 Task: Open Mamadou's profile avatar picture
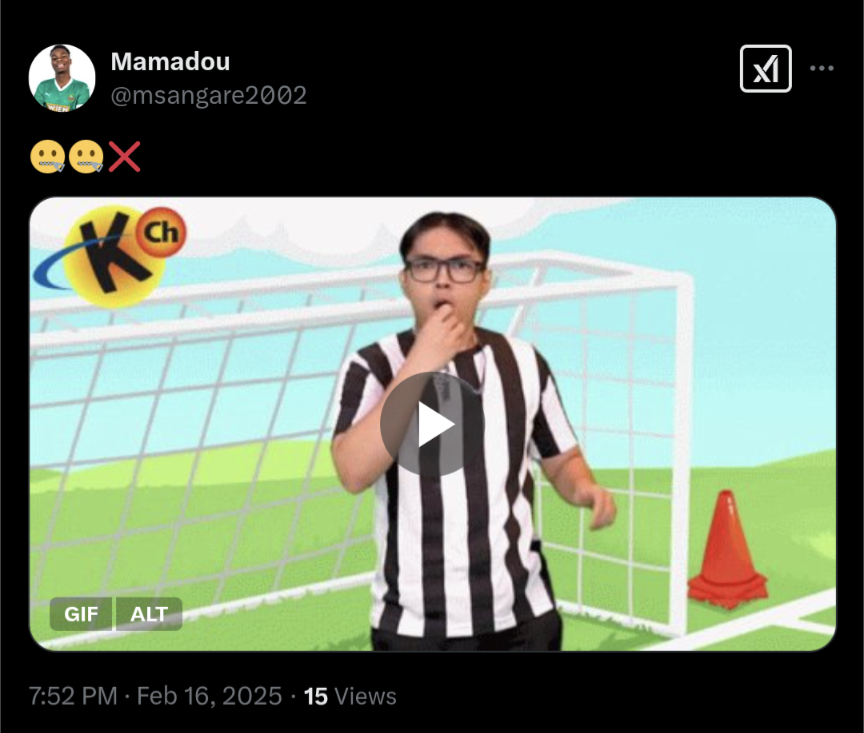point(62,78)
